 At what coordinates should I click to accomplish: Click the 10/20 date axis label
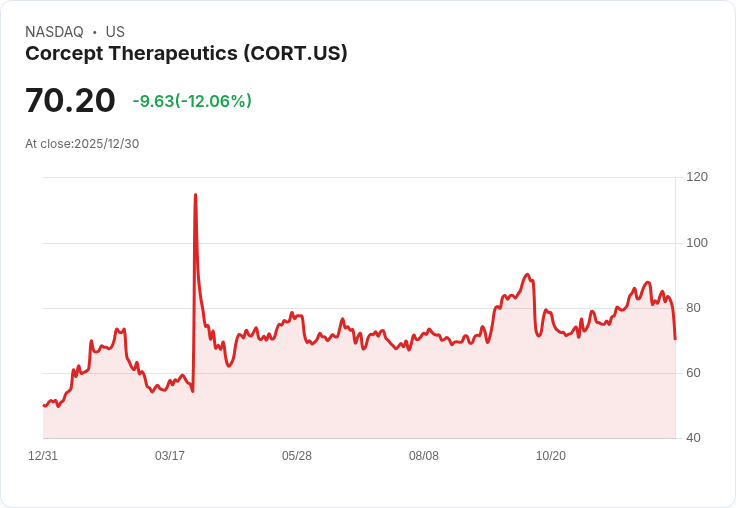[x=551, y=456]
